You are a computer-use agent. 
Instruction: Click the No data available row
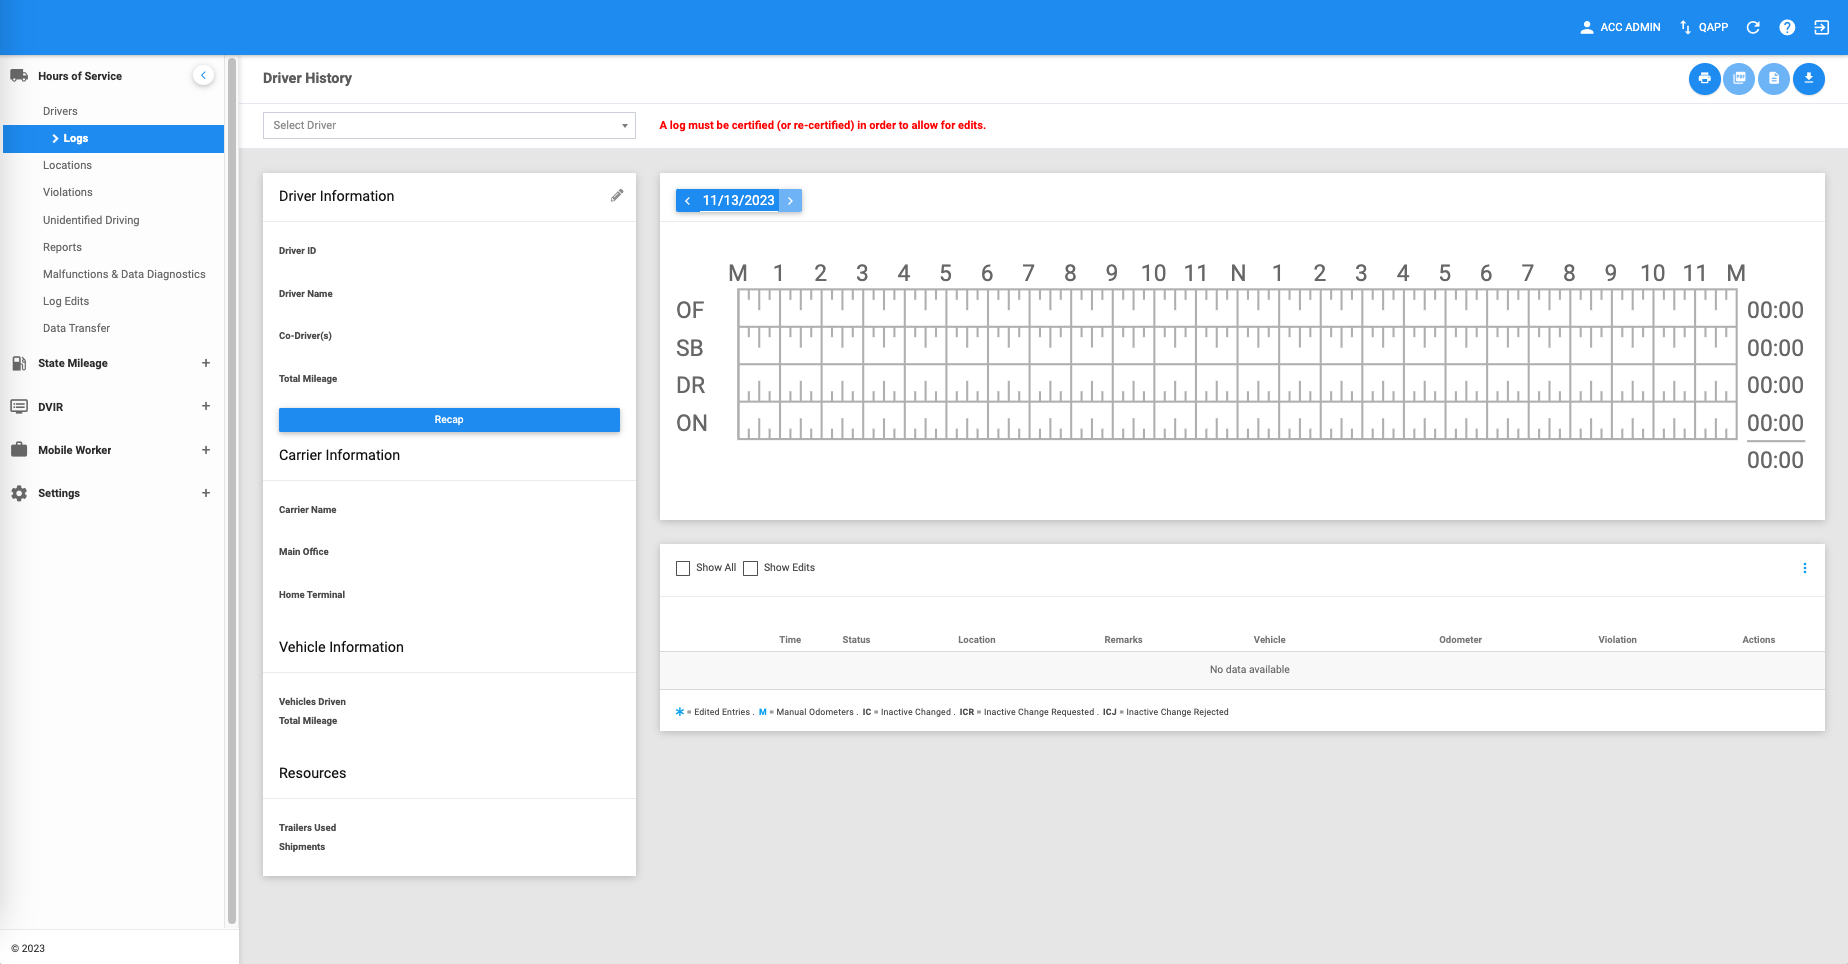[x=1242, y=670]
